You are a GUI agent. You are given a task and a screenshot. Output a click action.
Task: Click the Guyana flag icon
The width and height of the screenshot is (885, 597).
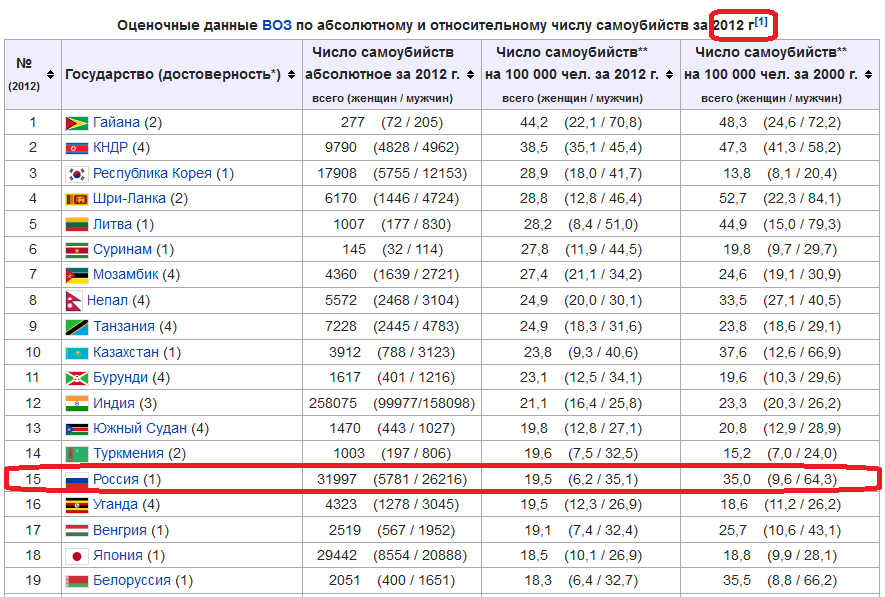(76, 123)
